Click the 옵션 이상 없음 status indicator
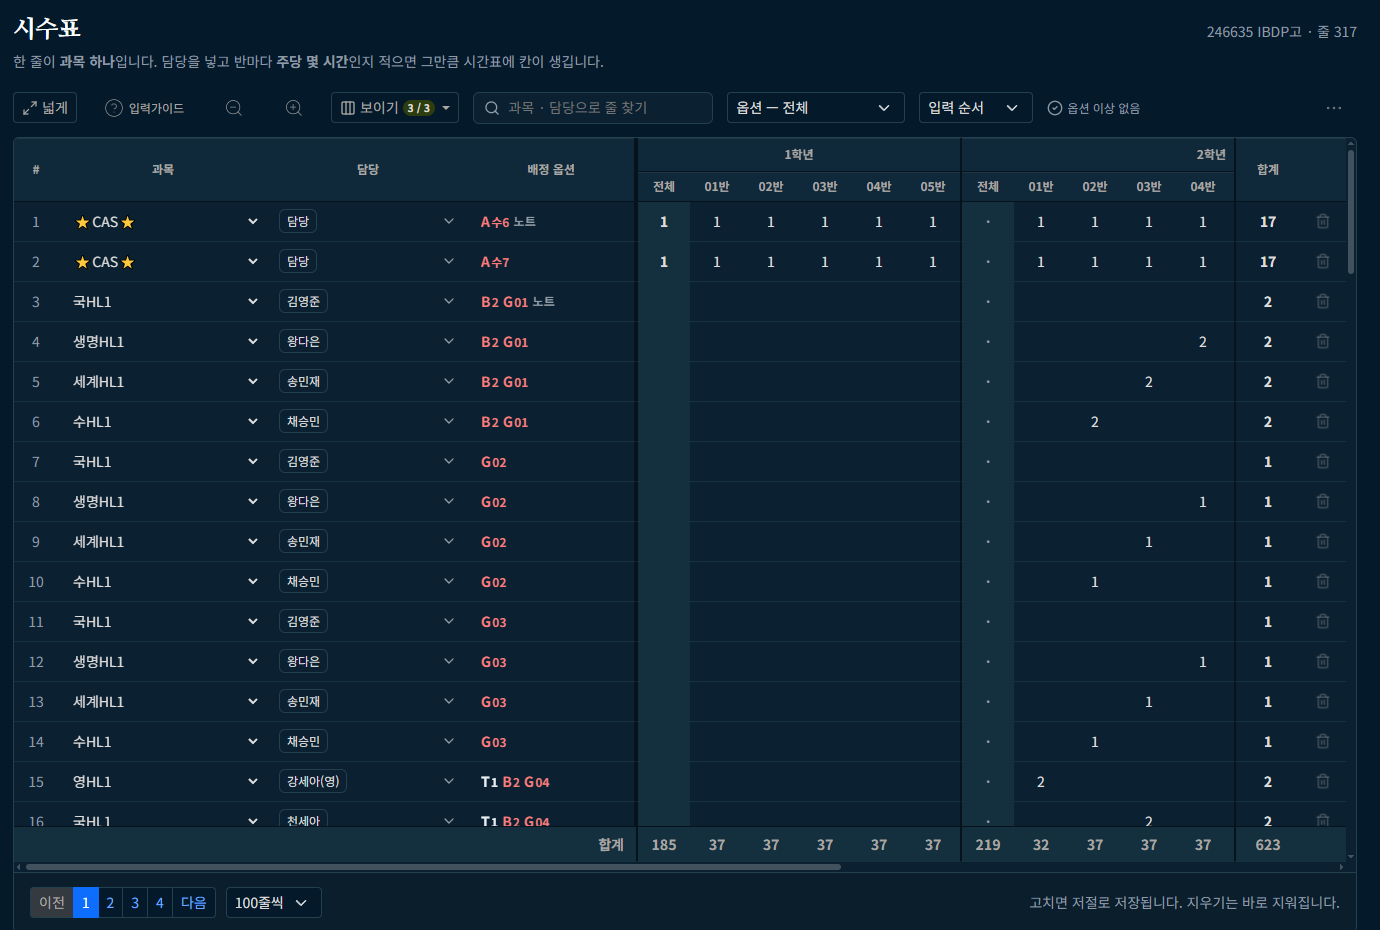The height and width of the screenshot is (930, 1380). (1094, 108)
